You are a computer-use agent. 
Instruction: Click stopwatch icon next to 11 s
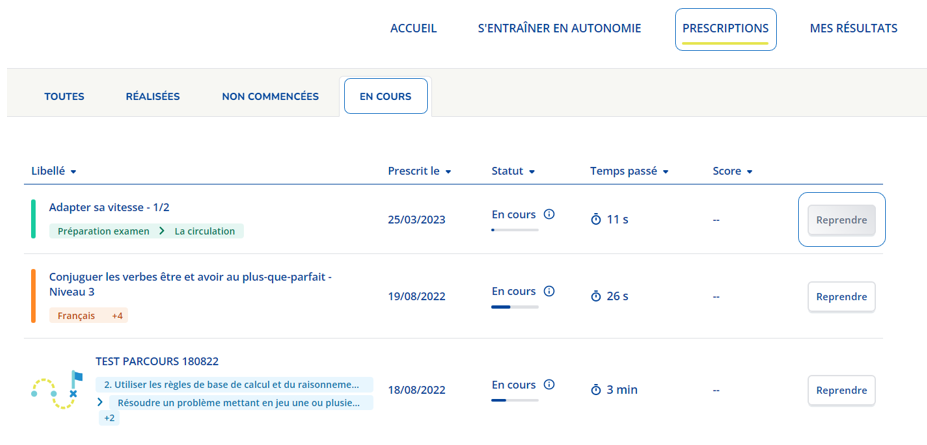click(596, 219)
